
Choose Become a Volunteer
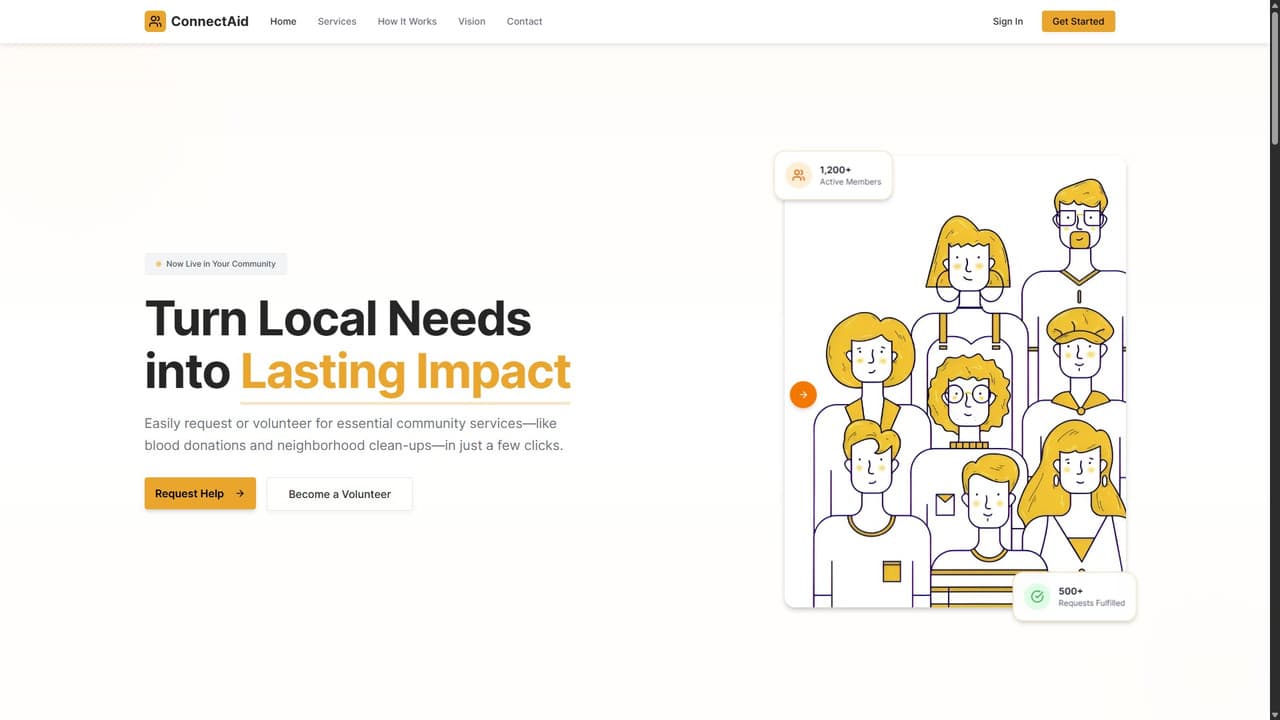(x=339, y=494)
